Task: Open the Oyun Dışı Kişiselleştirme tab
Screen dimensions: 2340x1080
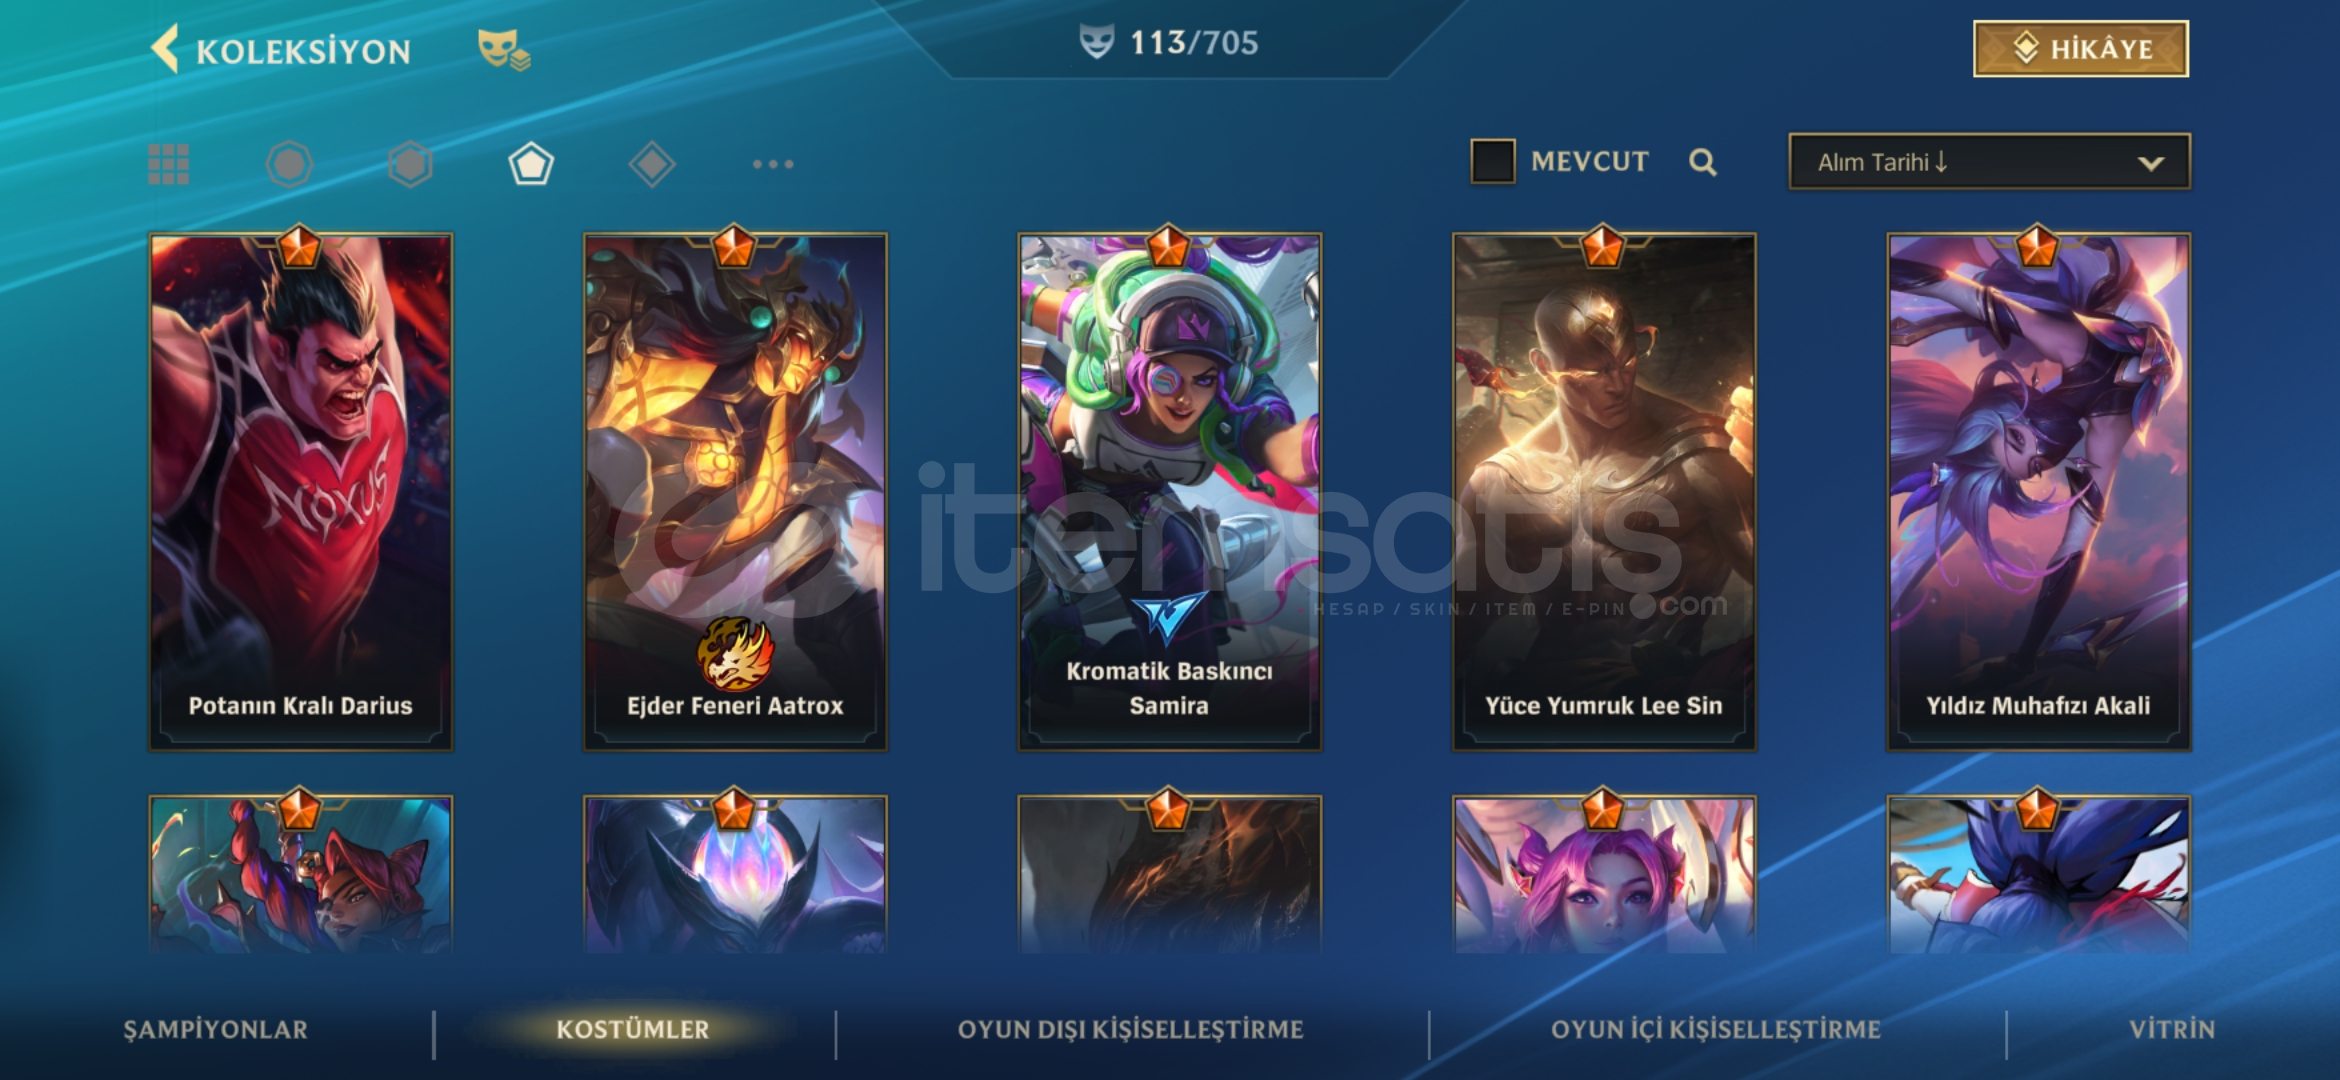Action: click(1130, 1029)
